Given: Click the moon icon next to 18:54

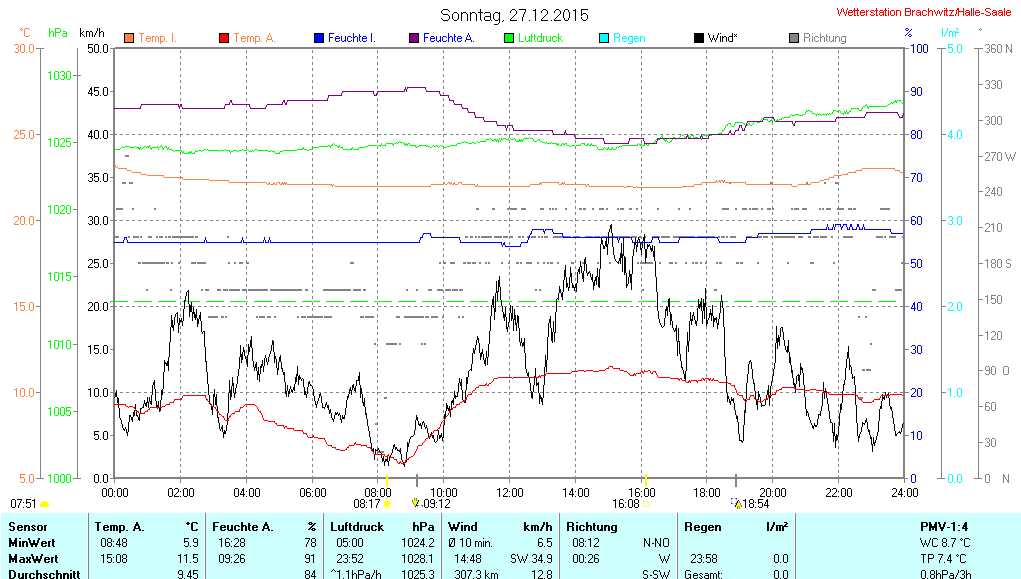Looking at the screenshot, I should [x=737, y=504].
